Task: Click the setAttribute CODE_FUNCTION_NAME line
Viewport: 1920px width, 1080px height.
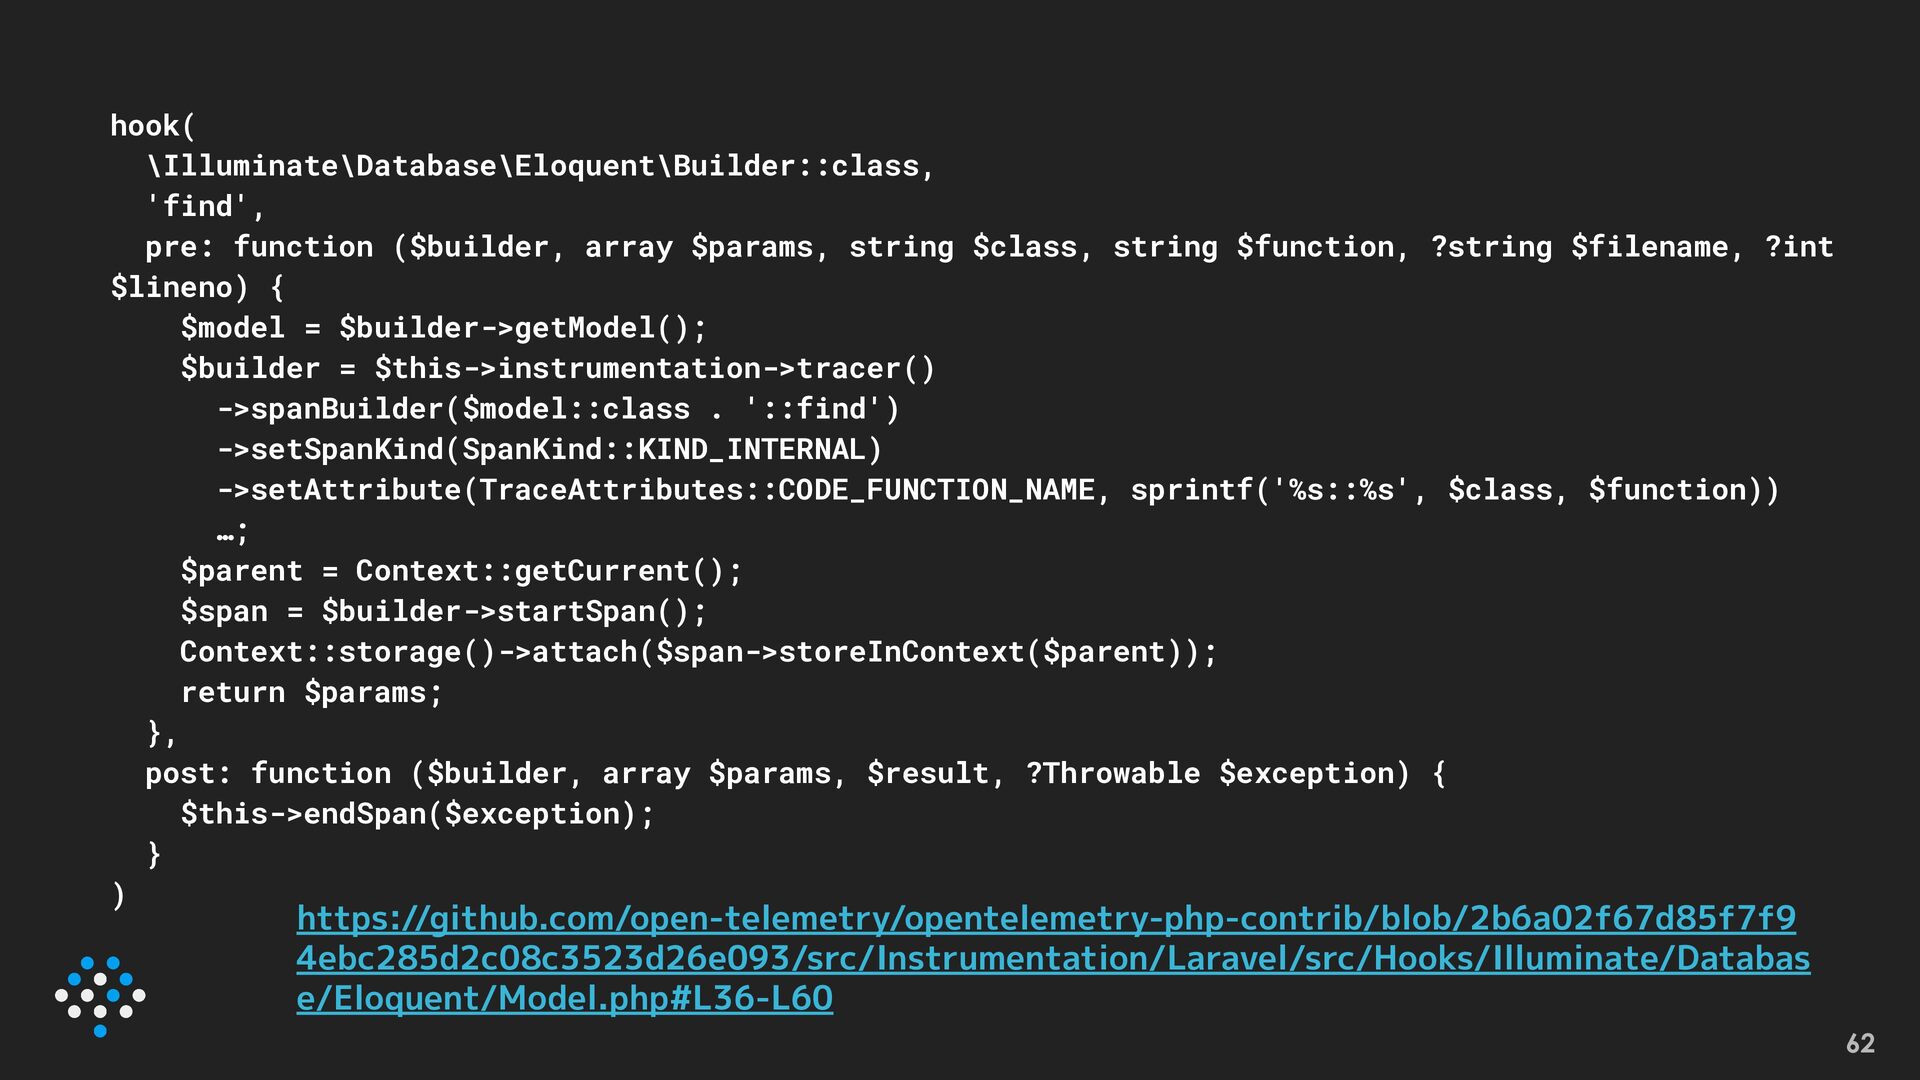Action: (x=998, y=490)
